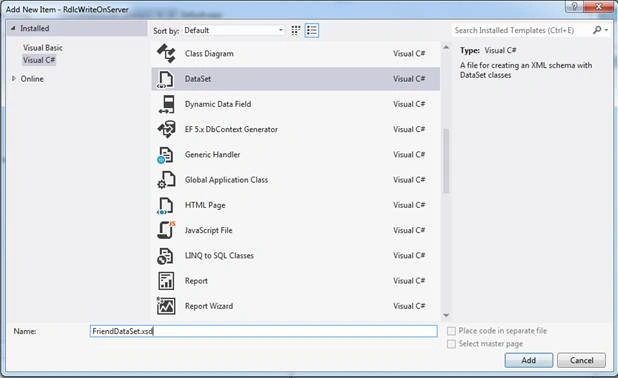Click the DataSet description text
618x378 pixels.
(x=526, y=70)
